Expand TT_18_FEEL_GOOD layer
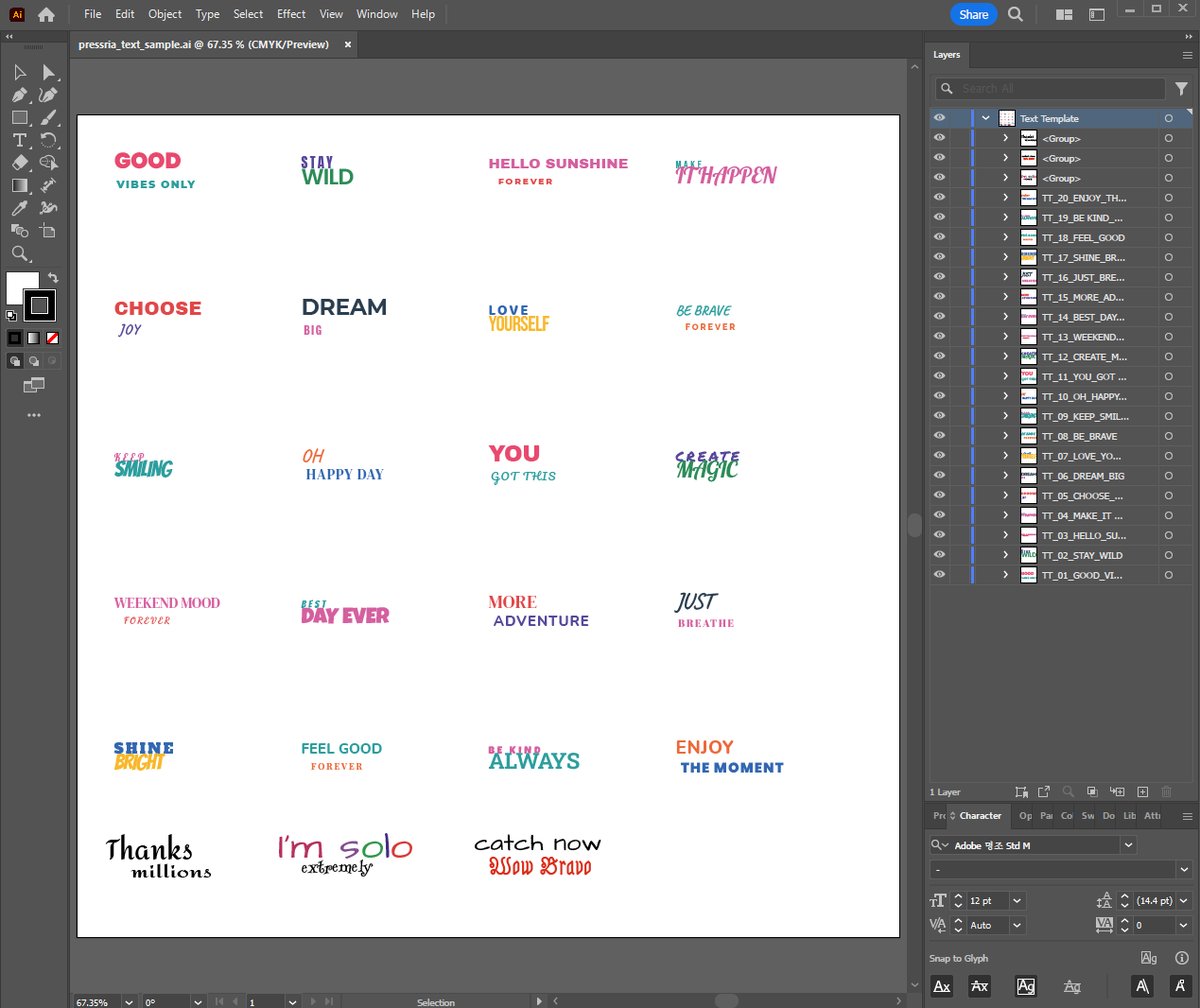 click(x=1006, y=237)
